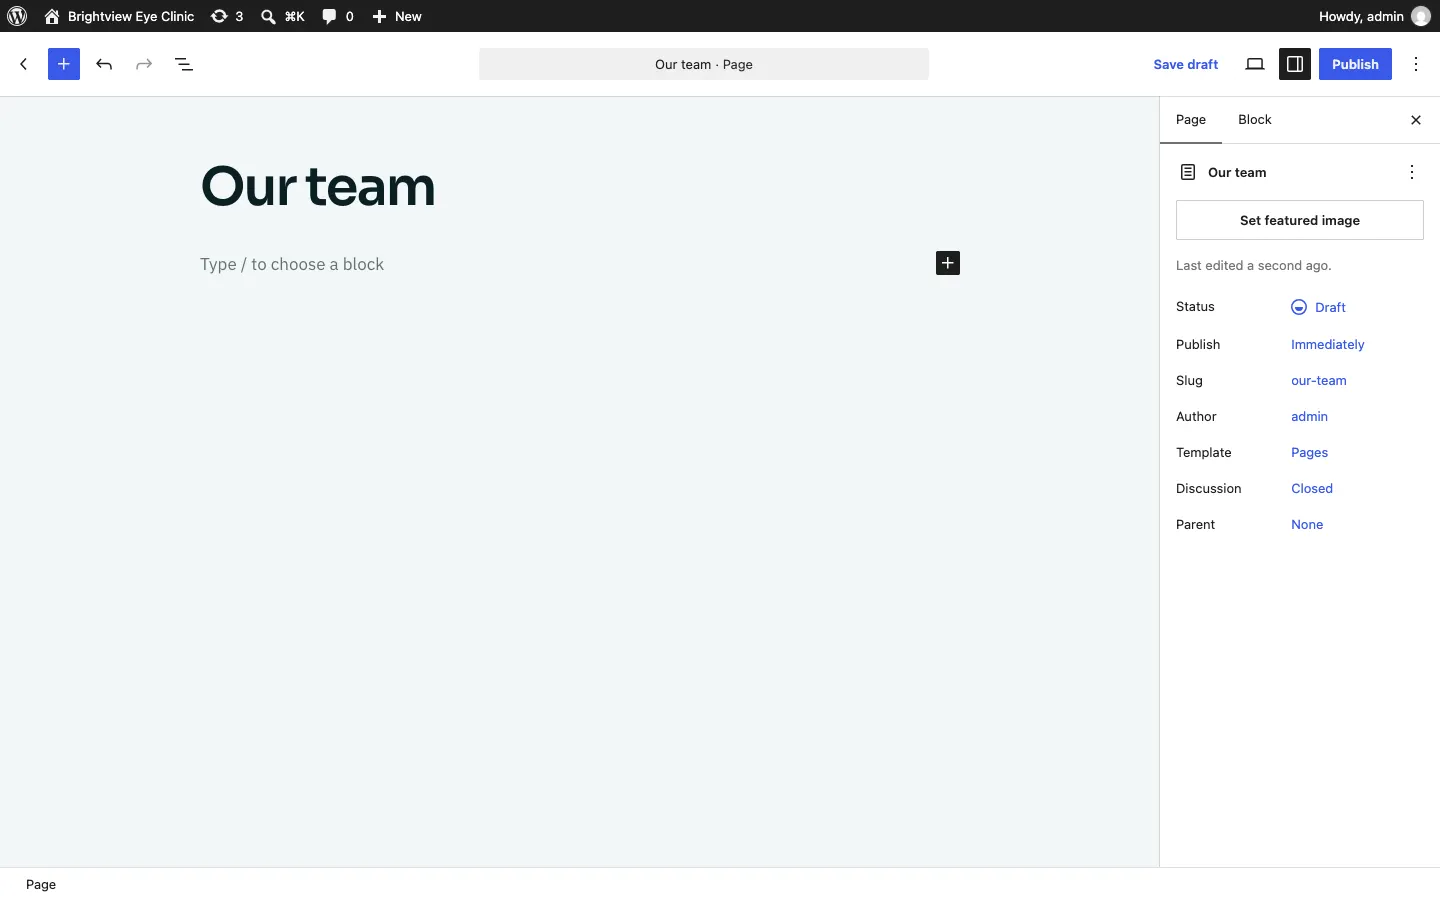
Task: Publish the Our team page
Action: tap(1356, 64)
